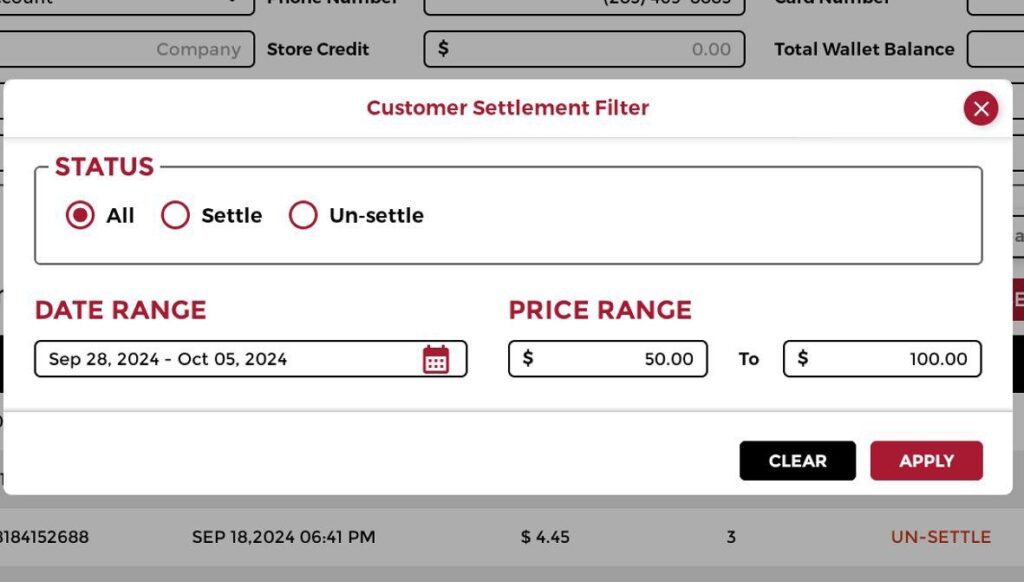Click the Sep 28 - Oct 05 date range field
This screenshot has height=582, width=1024.
pyautogui.click(x=230, y=359)
